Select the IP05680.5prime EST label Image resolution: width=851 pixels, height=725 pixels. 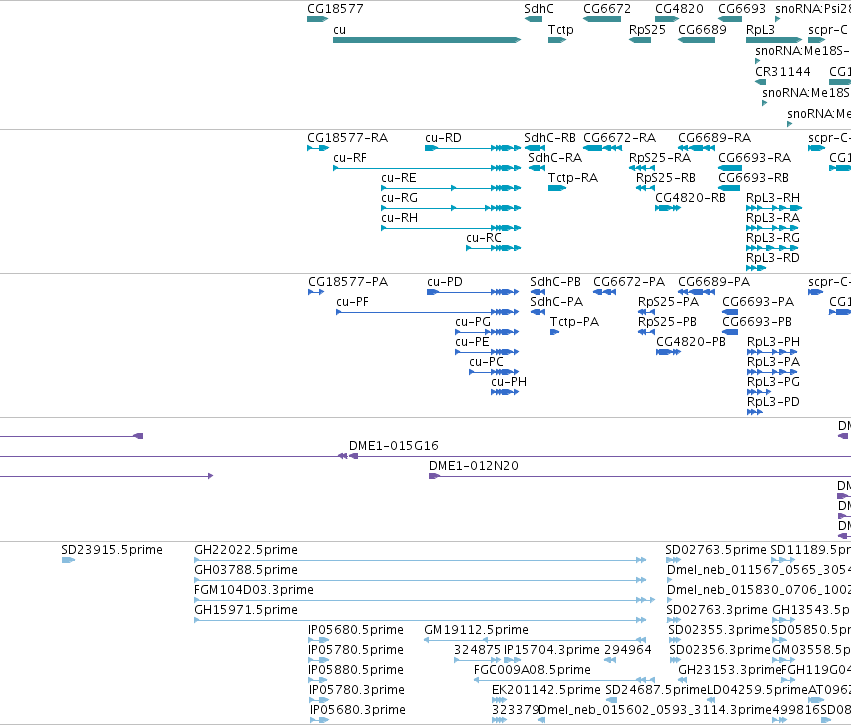355,631
